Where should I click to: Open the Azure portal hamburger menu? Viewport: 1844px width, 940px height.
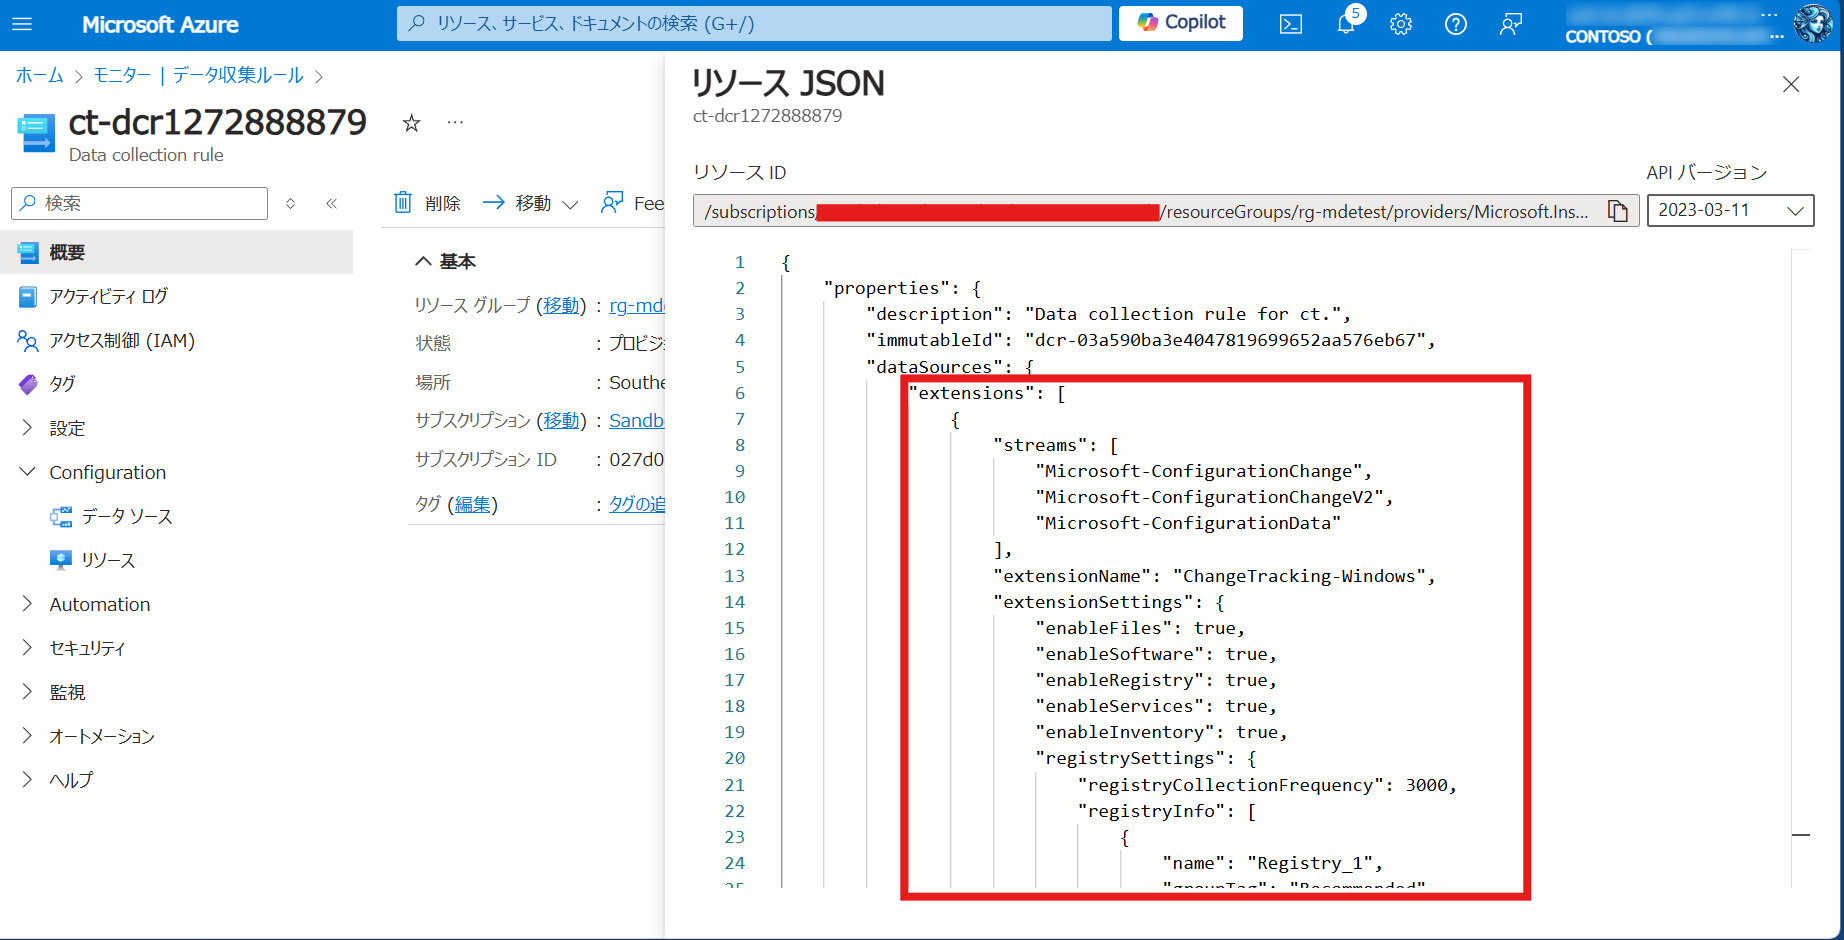[x=22, y=24]
